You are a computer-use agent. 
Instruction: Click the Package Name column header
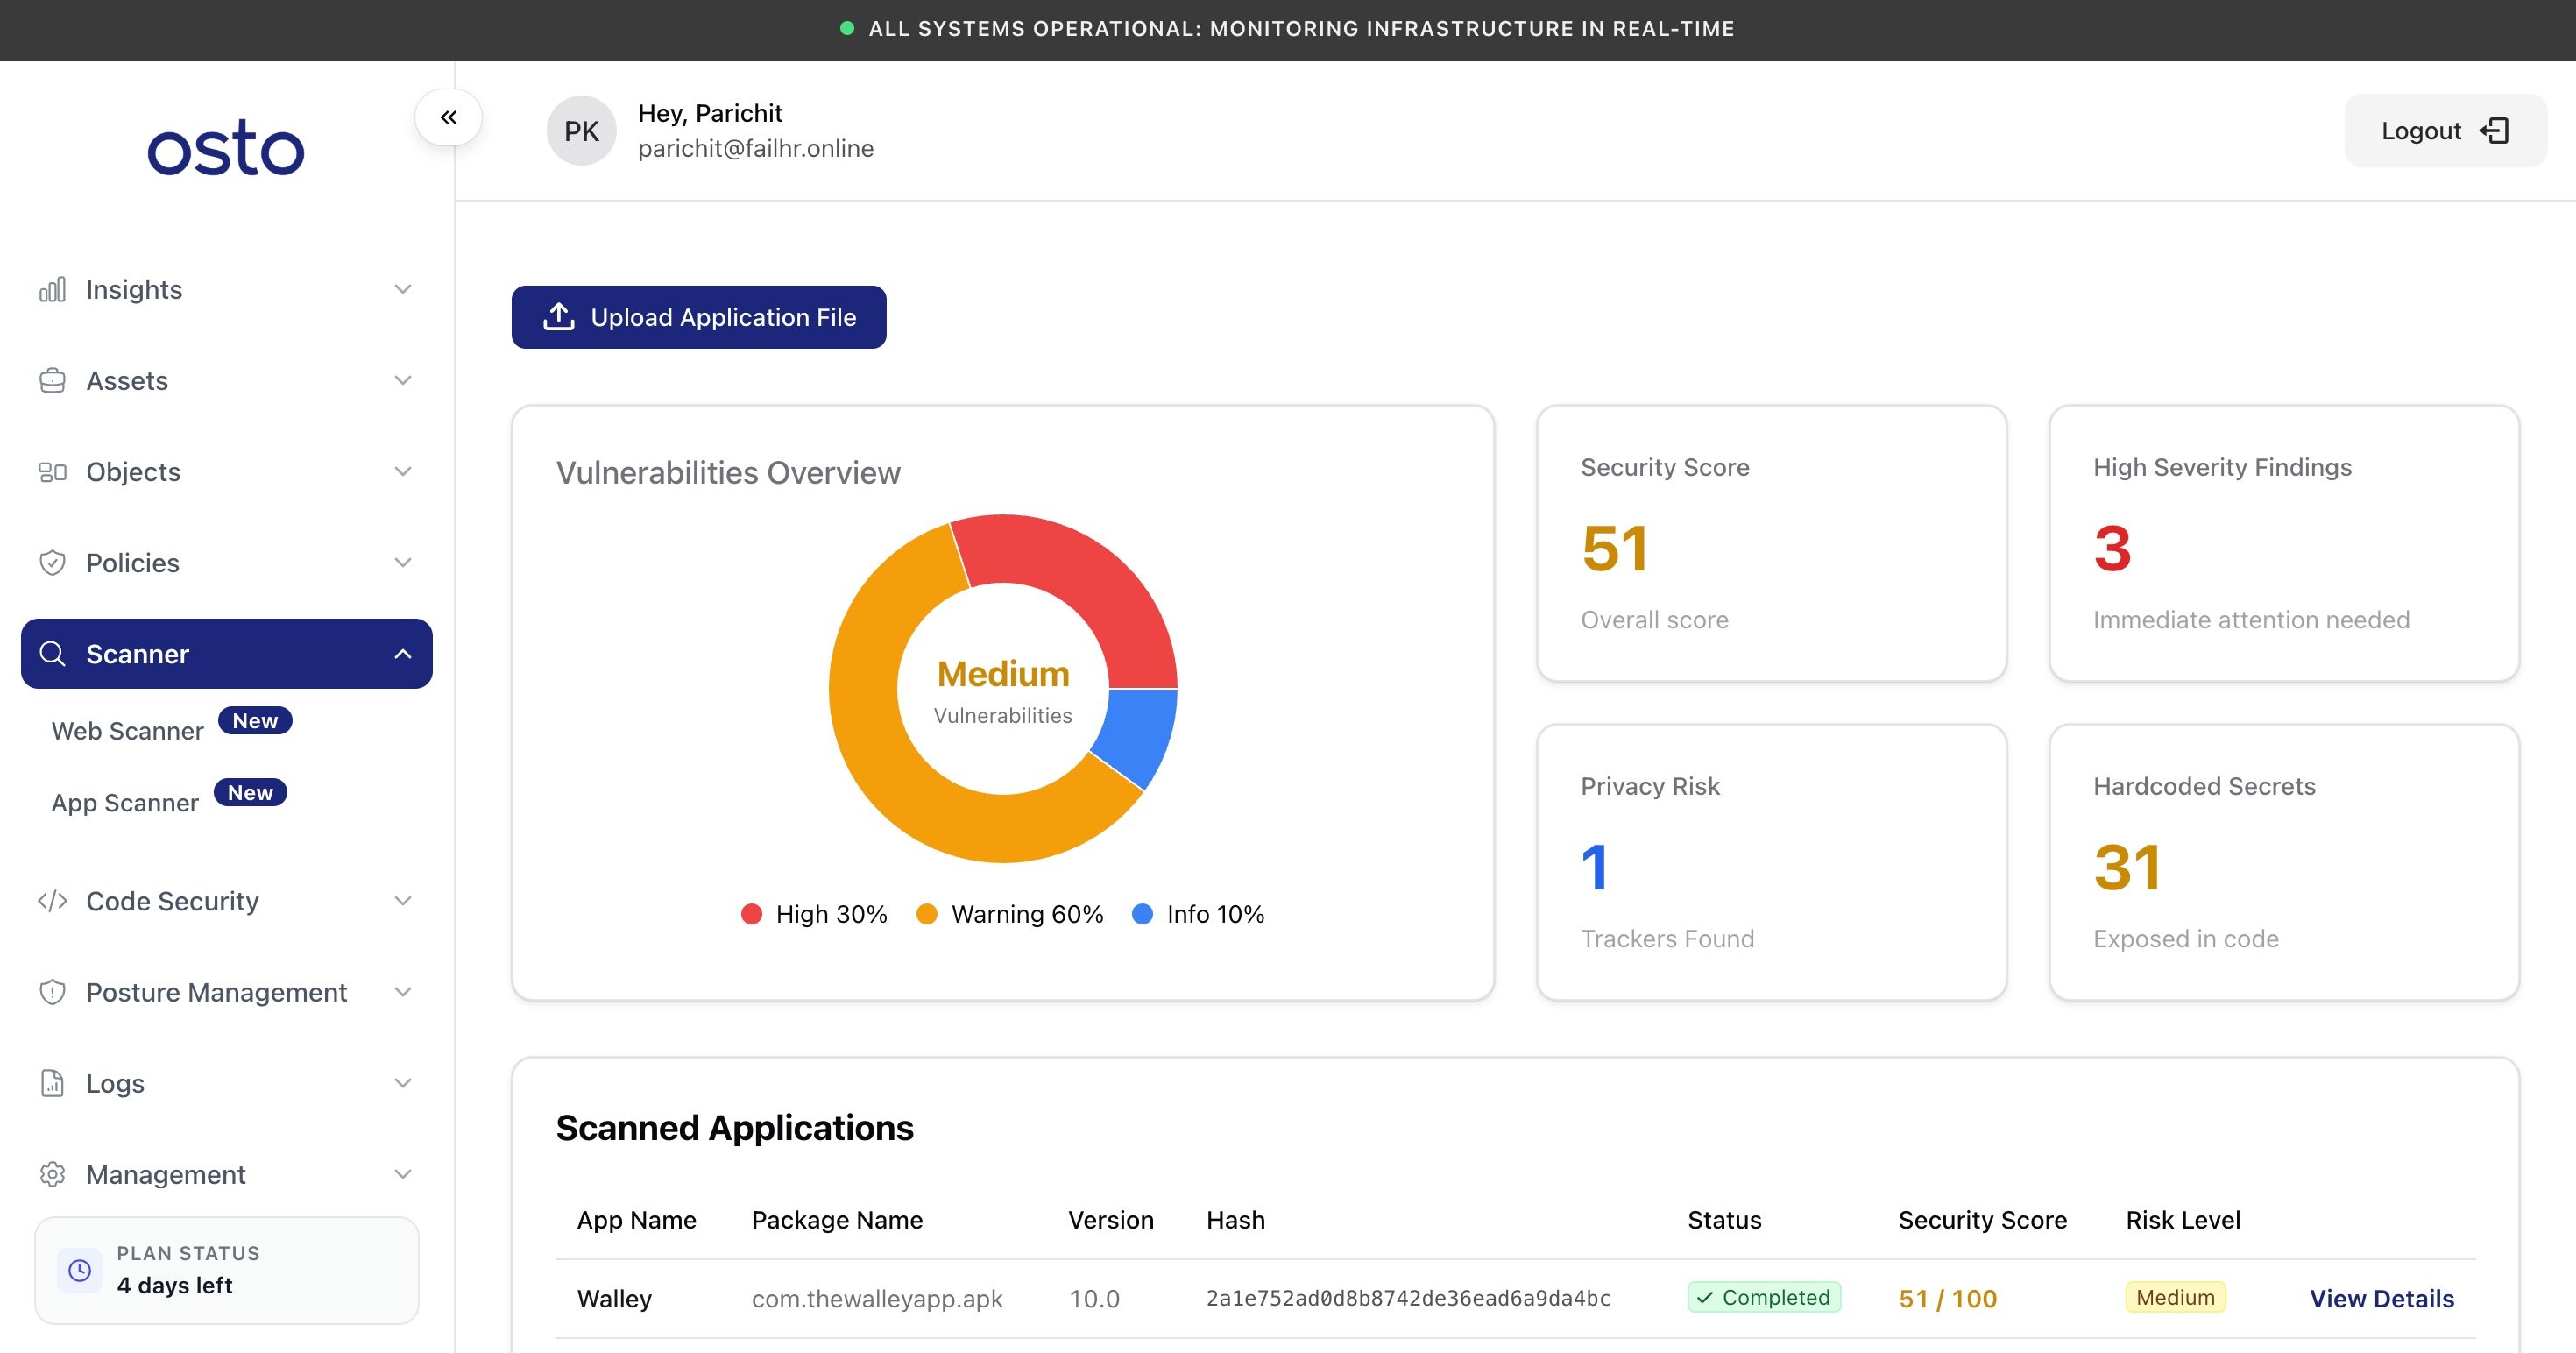(x=837, y=1219)
